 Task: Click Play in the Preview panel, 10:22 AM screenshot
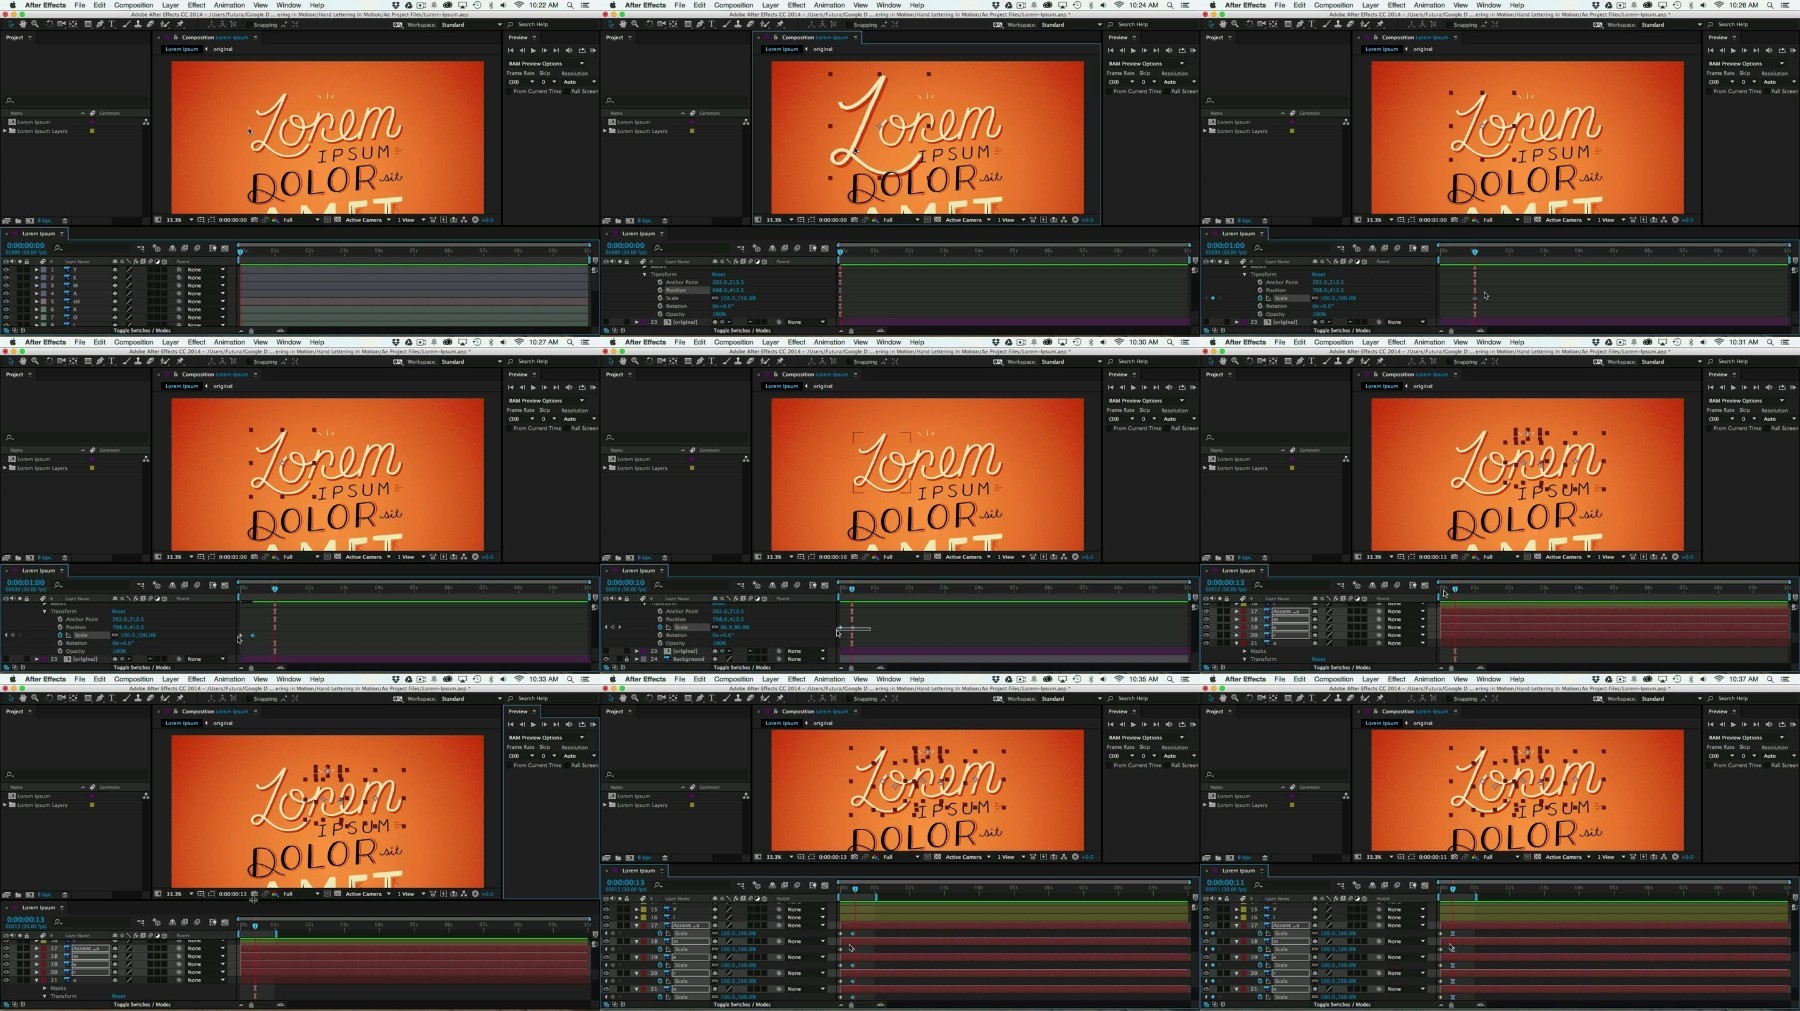pos(533,50)
